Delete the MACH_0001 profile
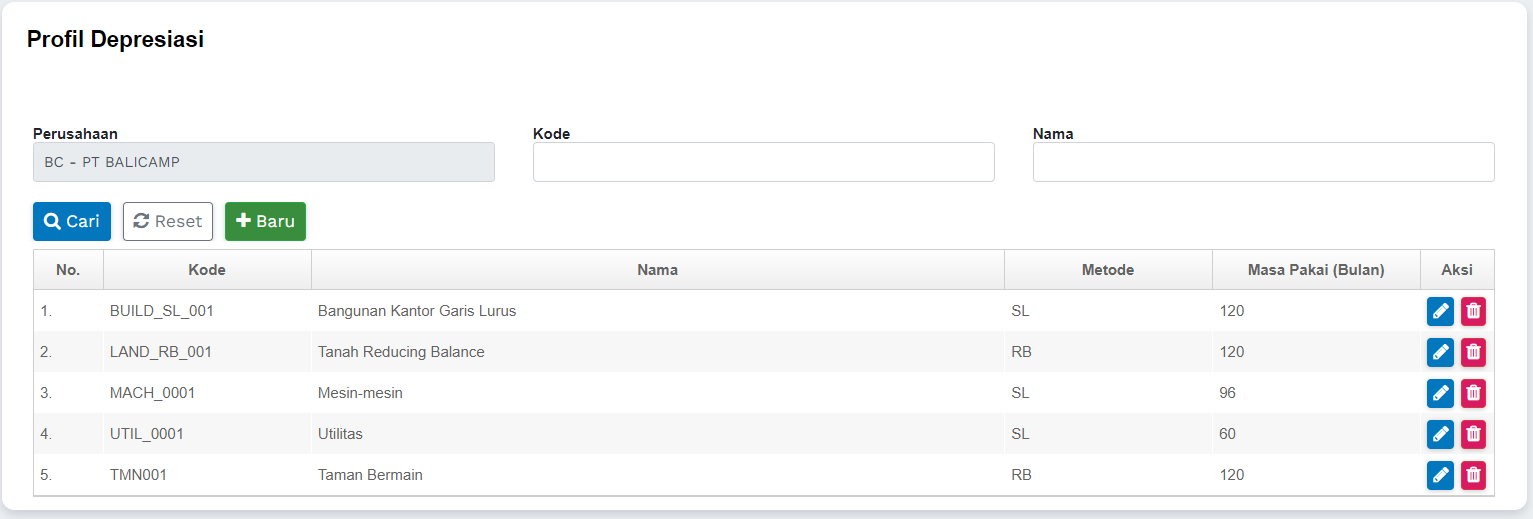The height and width of the screenshot is (519, 1533). [x=1473, y=393]
